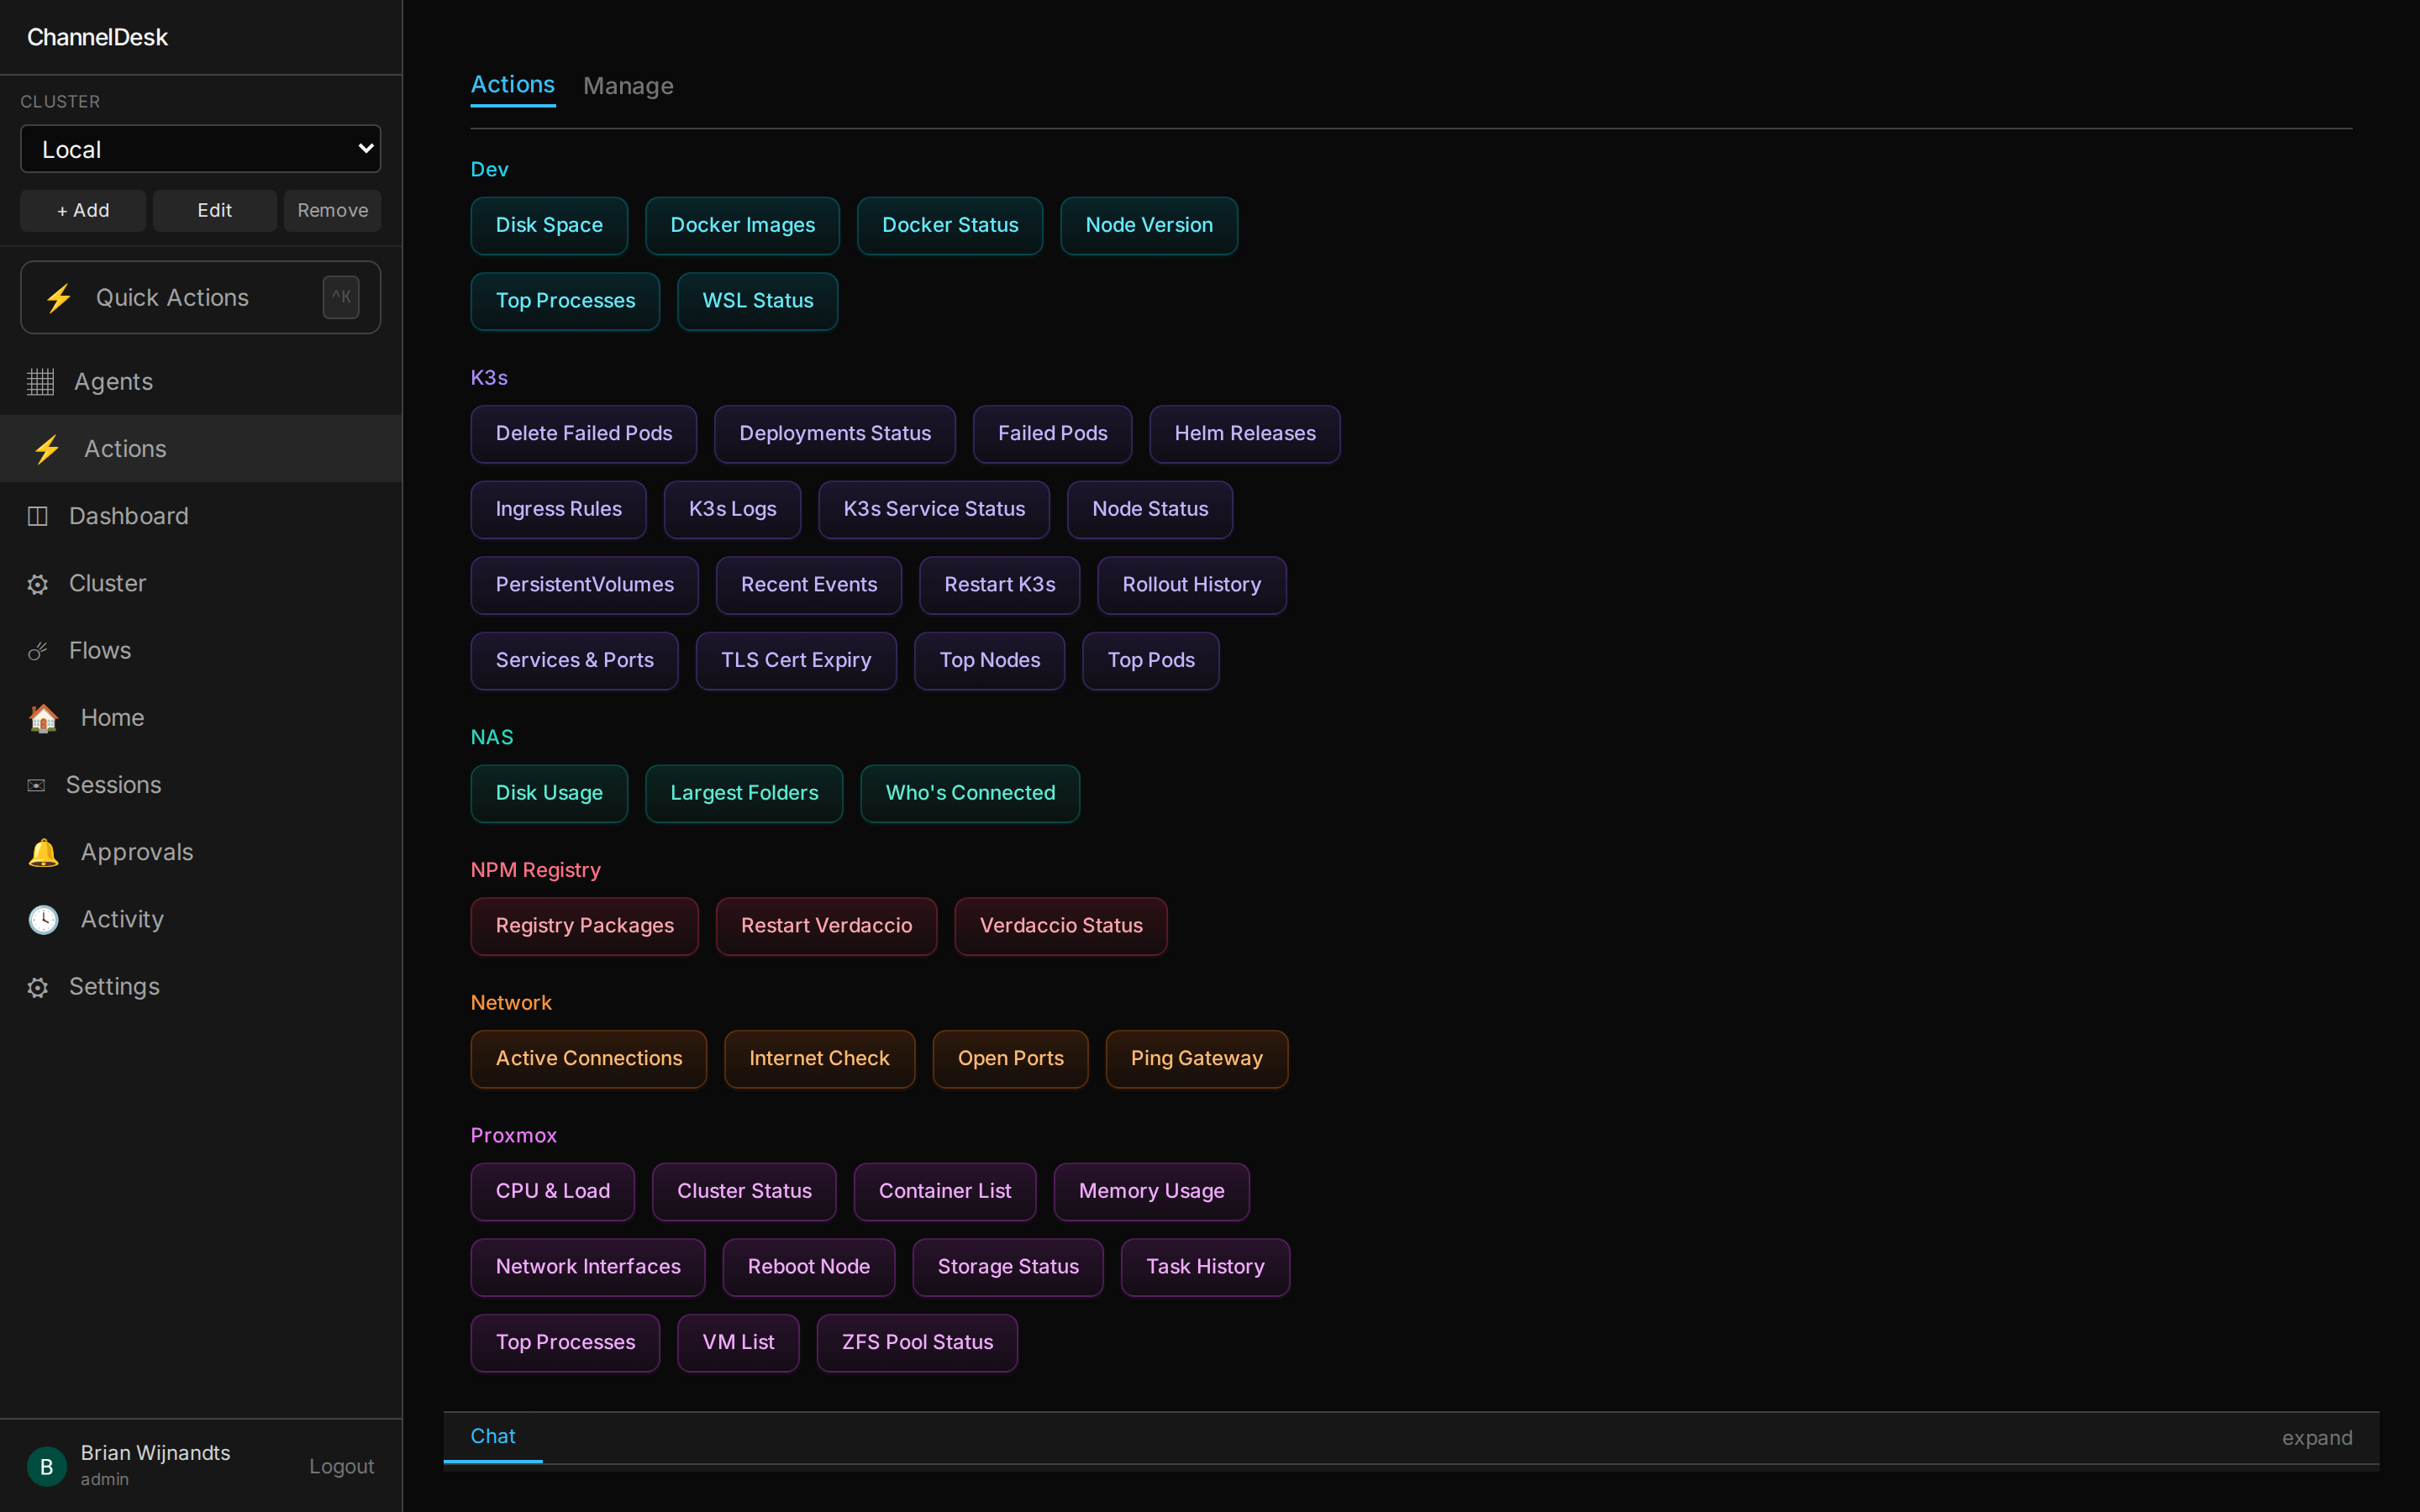The image size is (2420, 1512).
Task: Open the Chat tab at the bottom
Action: click(493, 1436)
